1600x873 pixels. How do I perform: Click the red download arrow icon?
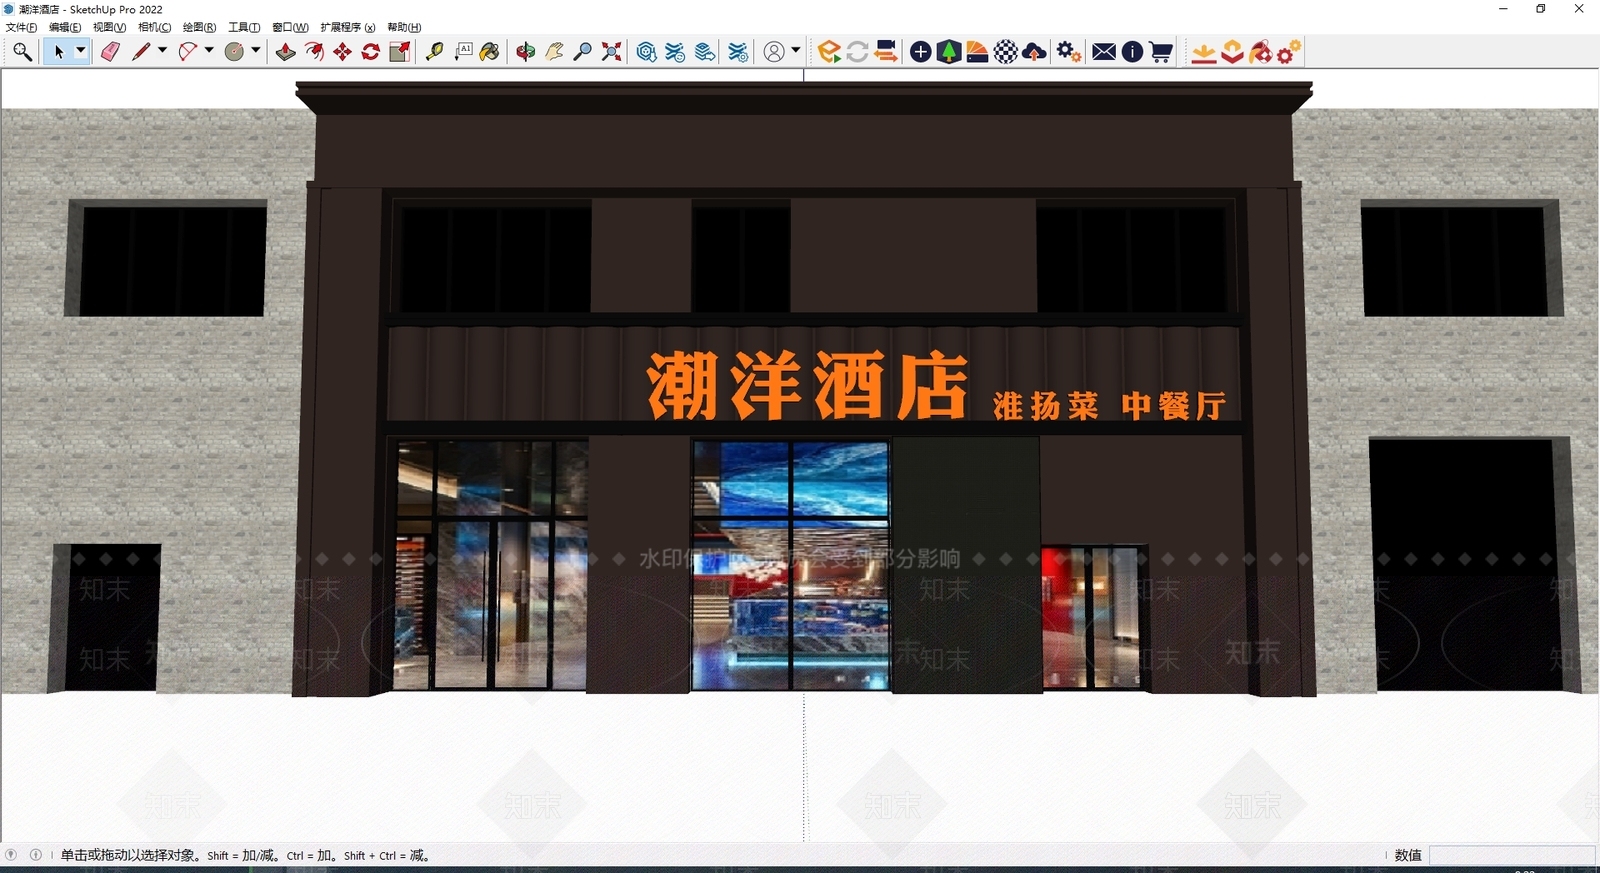click(1204, 52)
